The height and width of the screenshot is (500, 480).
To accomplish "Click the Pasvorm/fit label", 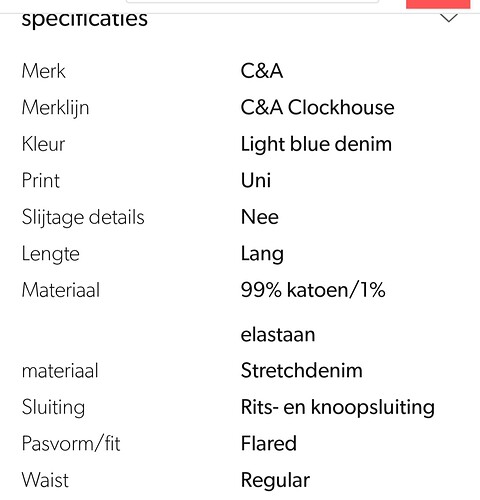I will point(71,444).
